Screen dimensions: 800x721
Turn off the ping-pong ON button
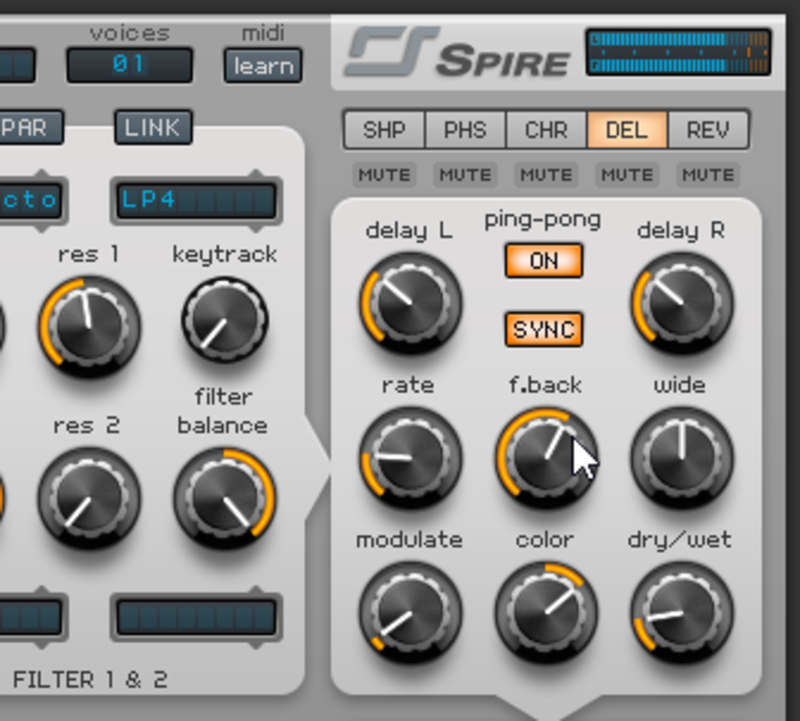point(544,261)
